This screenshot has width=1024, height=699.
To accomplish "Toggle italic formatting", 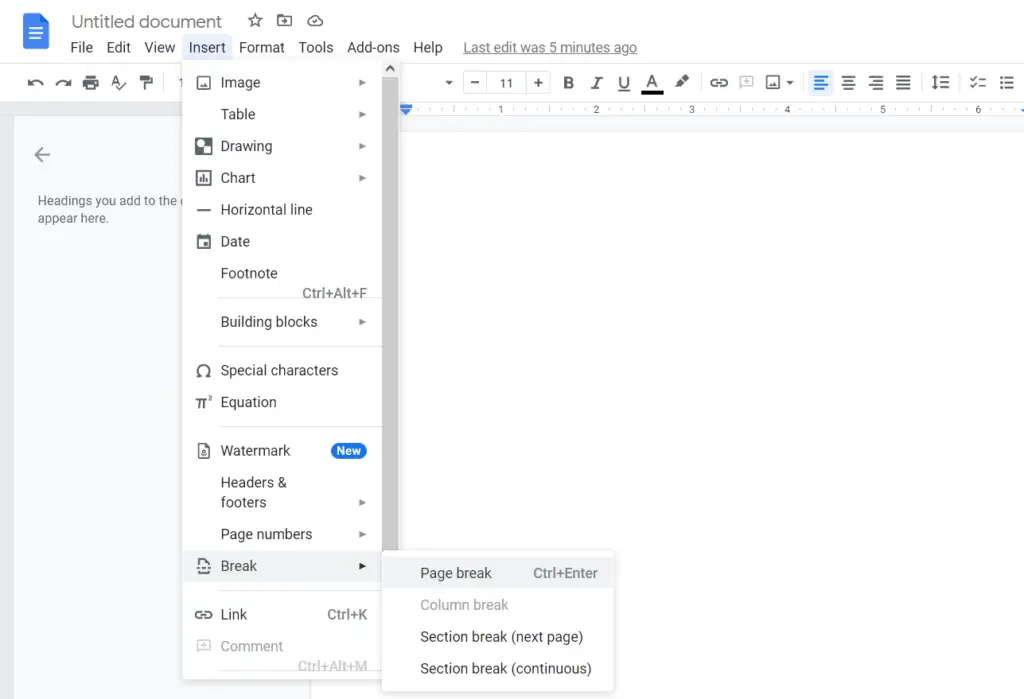I will (x=596, y=82).
